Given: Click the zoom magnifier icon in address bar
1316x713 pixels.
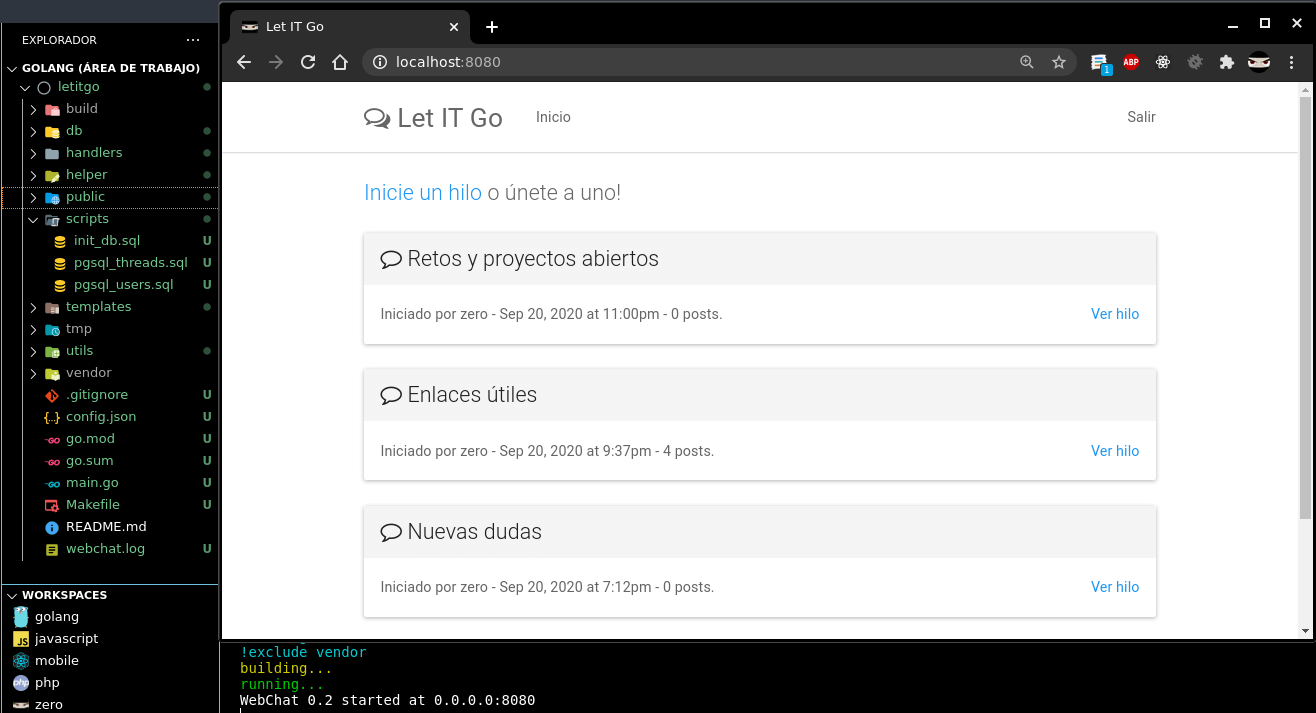Looking at the screenshot, I should pyautogui.click(x=1027, y=62).
